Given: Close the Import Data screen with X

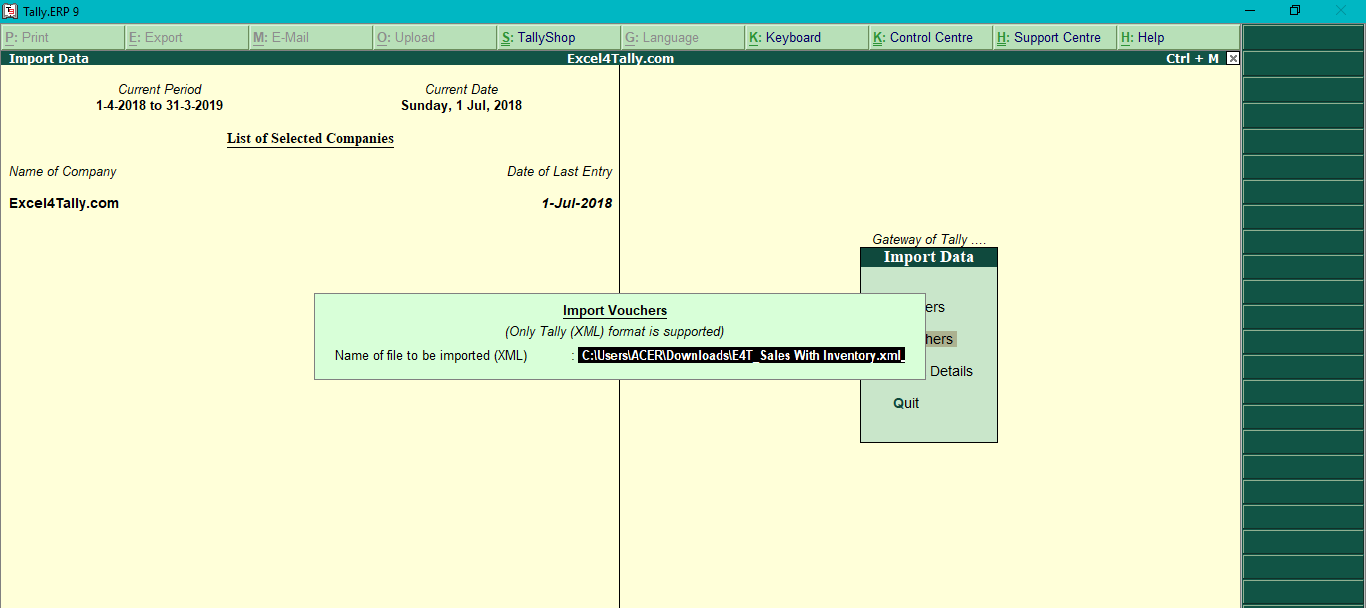Looking at the screenshot, I should pos(1233,59).
